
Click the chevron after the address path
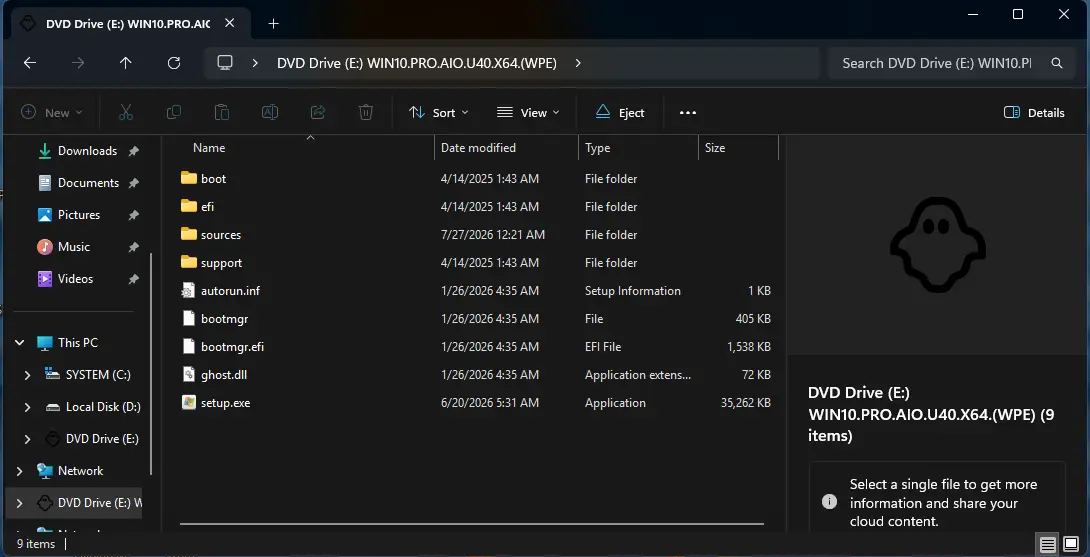click(578, 63)
